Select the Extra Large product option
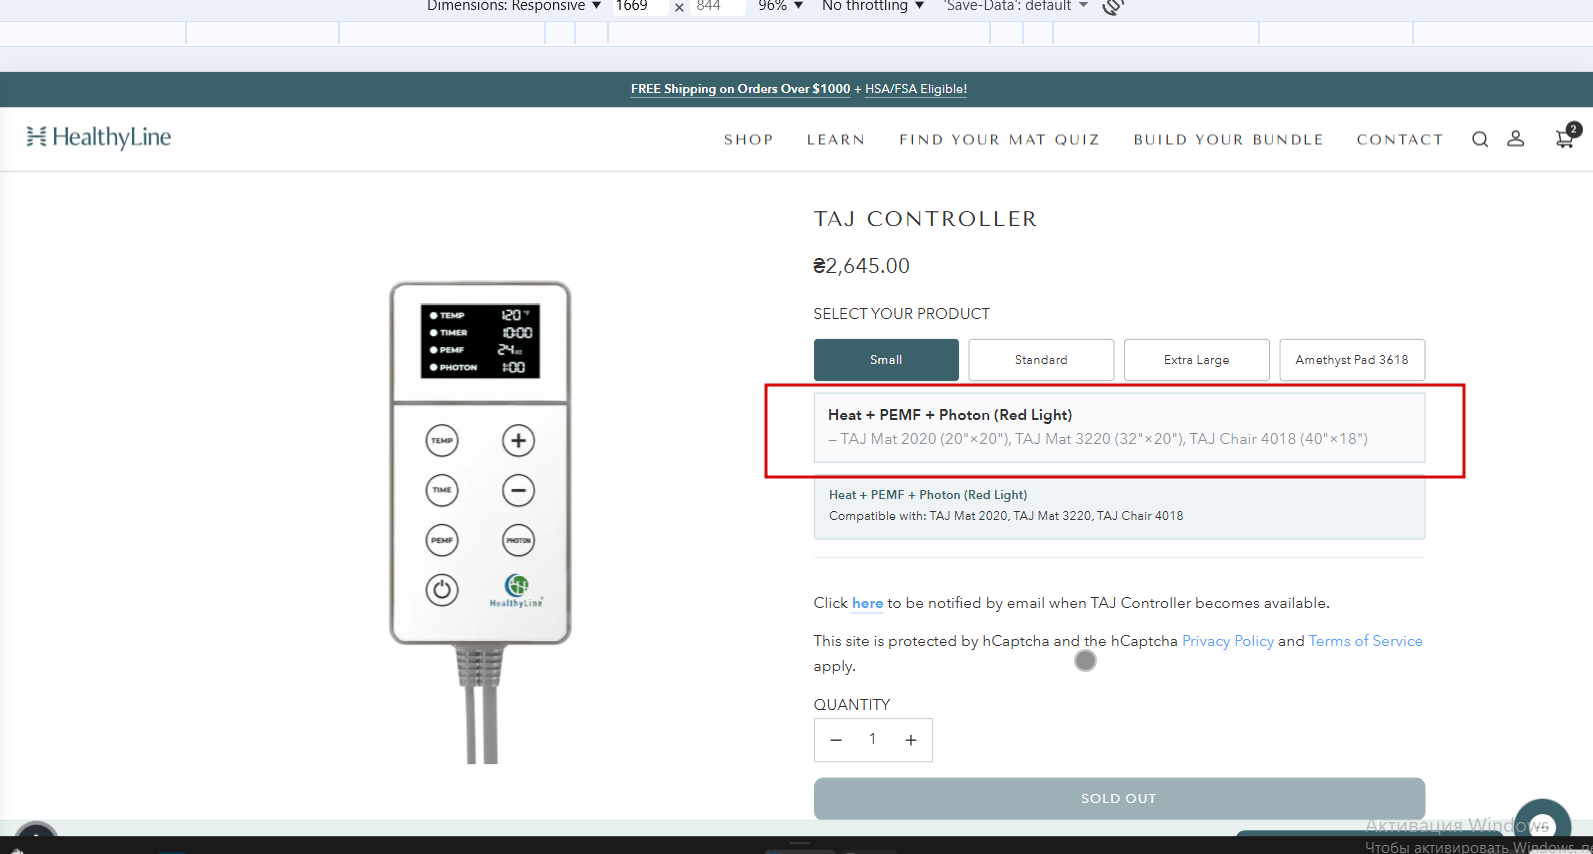This screenshot has width=1593, height=854. 1197,360
